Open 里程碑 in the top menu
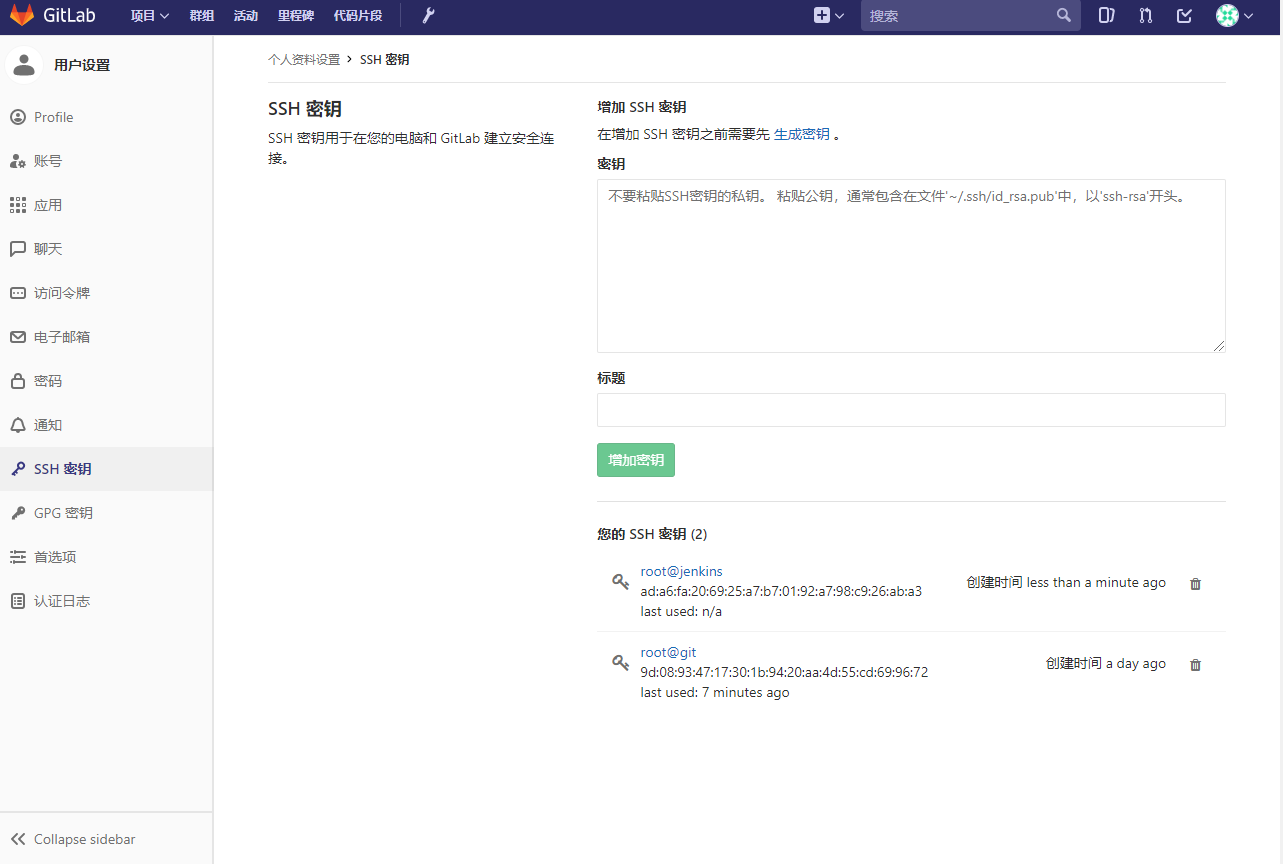Screen dimensions: 1283x864 pyautogui.click(x=295, y=15)
